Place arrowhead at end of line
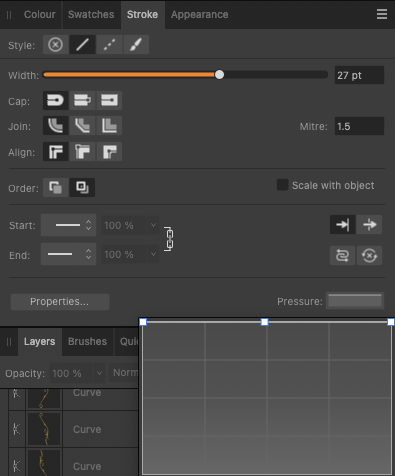Image resolution: width=395 pixels, height=476 pixels. coord(369,225)
